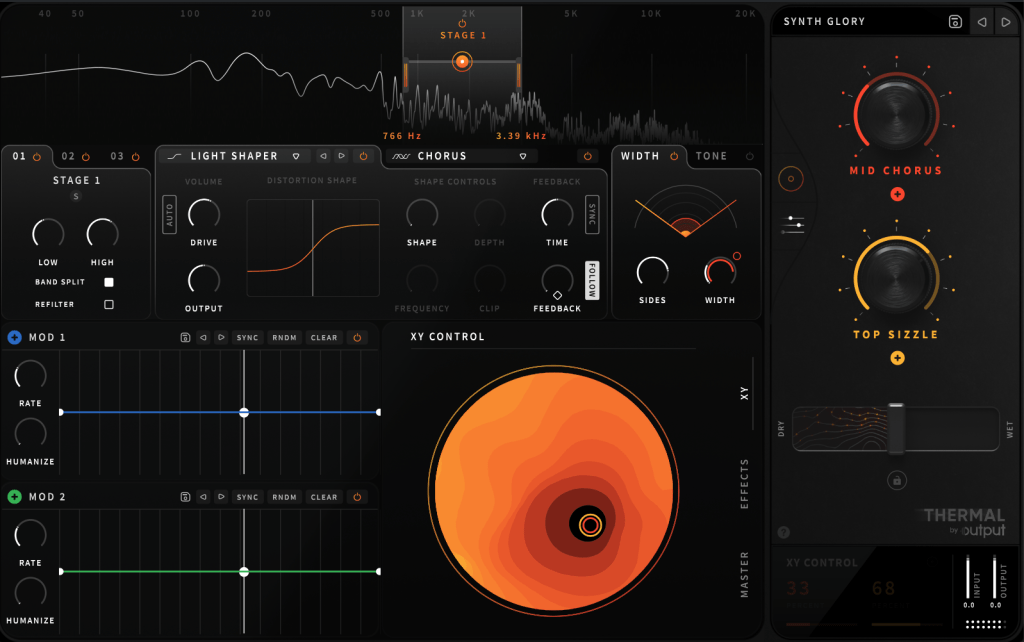Click the save icon in the MOD 1 header

(185, 338)
